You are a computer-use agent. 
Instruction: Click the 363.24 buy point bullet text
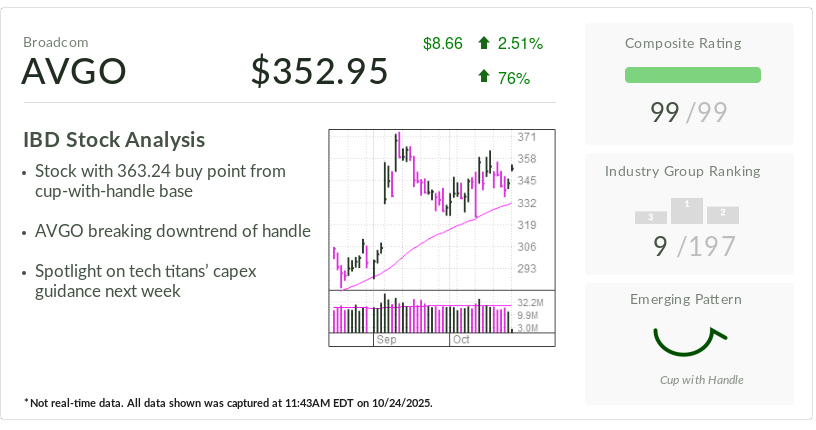pyautogui.click(x=159, y=181)
